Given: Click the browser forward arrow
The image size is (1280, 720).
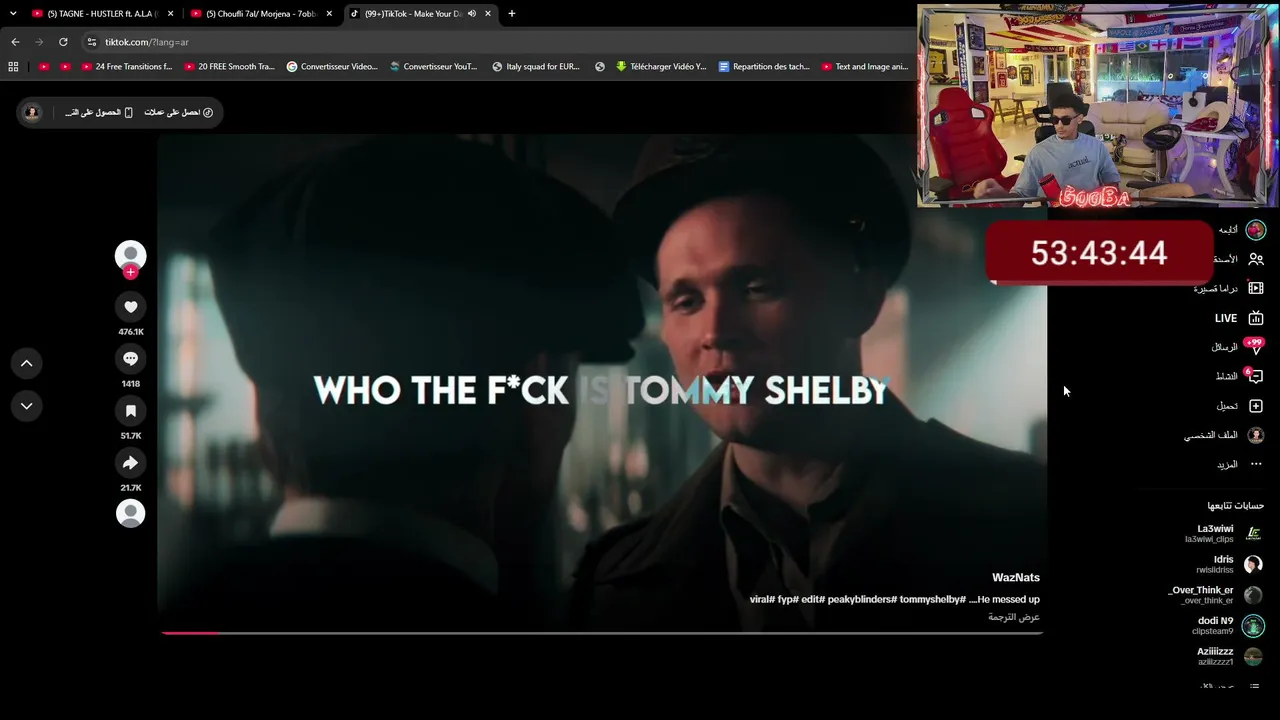Looking at the screenshot, I should [x=39, y=42].
